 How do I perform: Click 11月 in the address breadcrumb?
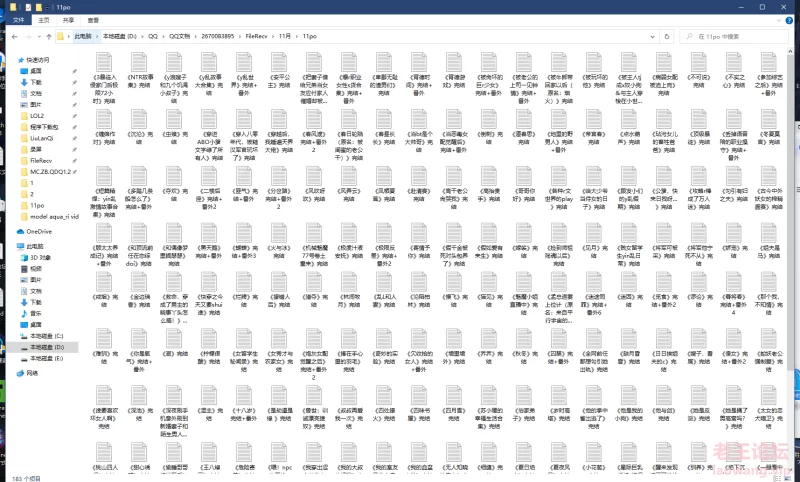(x=285, y=36)
